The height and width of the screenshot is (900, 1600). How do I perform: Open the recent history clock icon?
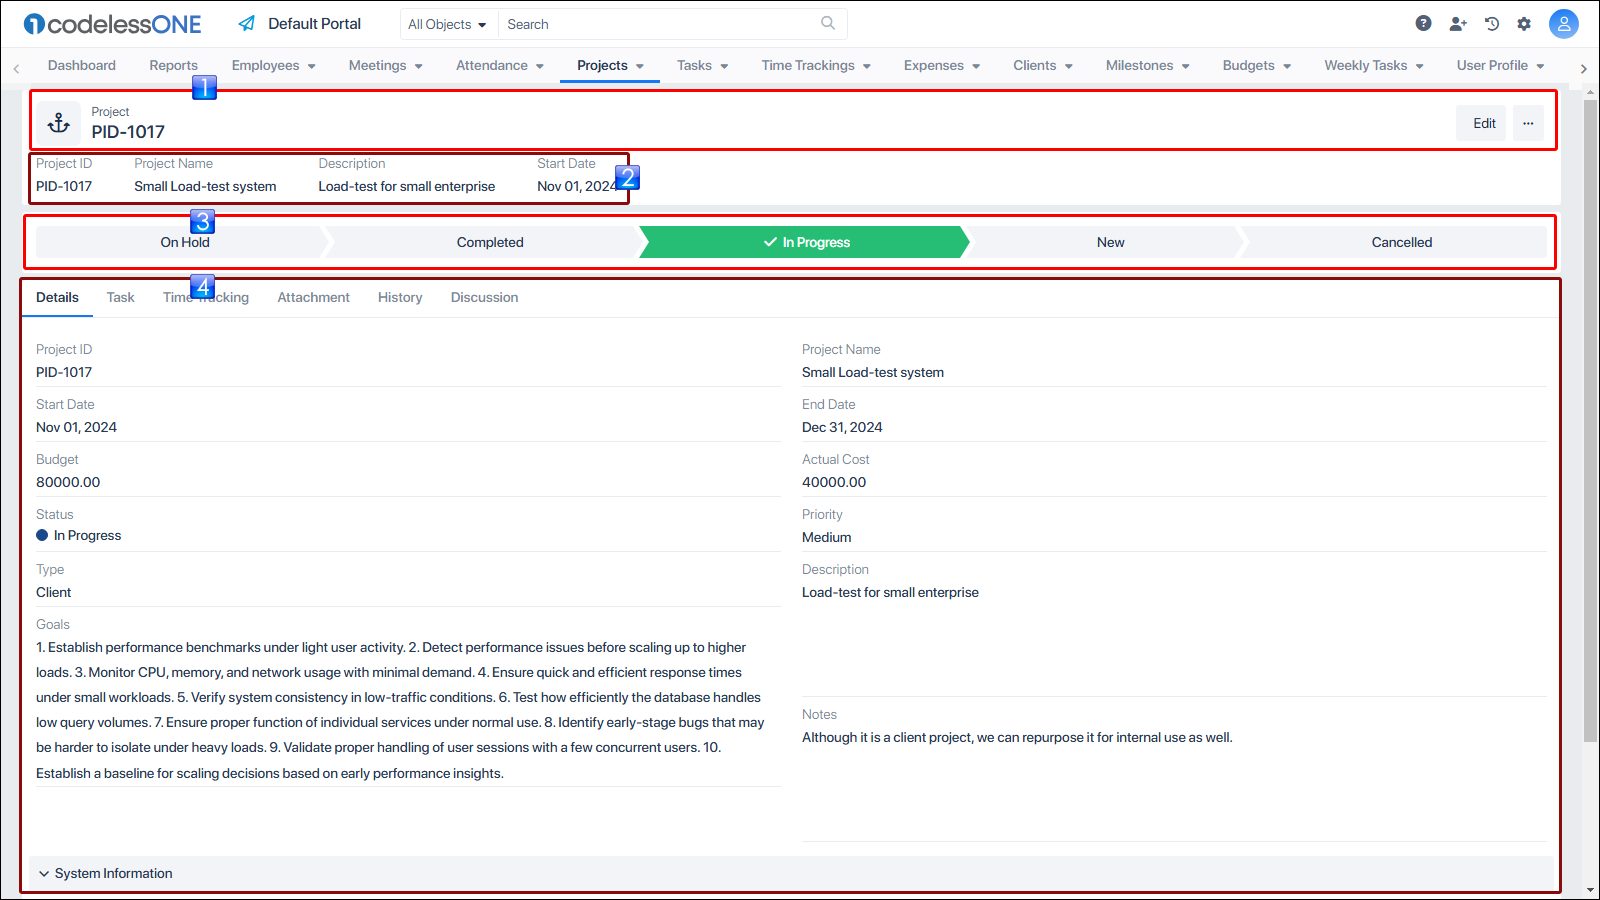pos(1492,23)
